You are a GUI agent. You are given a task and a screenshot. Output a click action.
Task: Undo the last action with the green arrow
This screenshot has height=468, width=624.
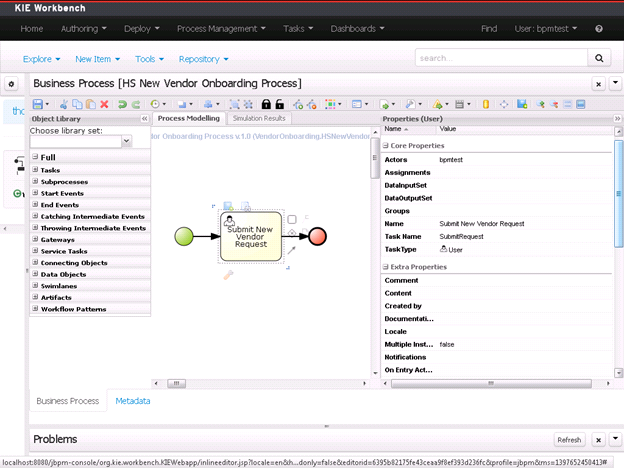122,104
